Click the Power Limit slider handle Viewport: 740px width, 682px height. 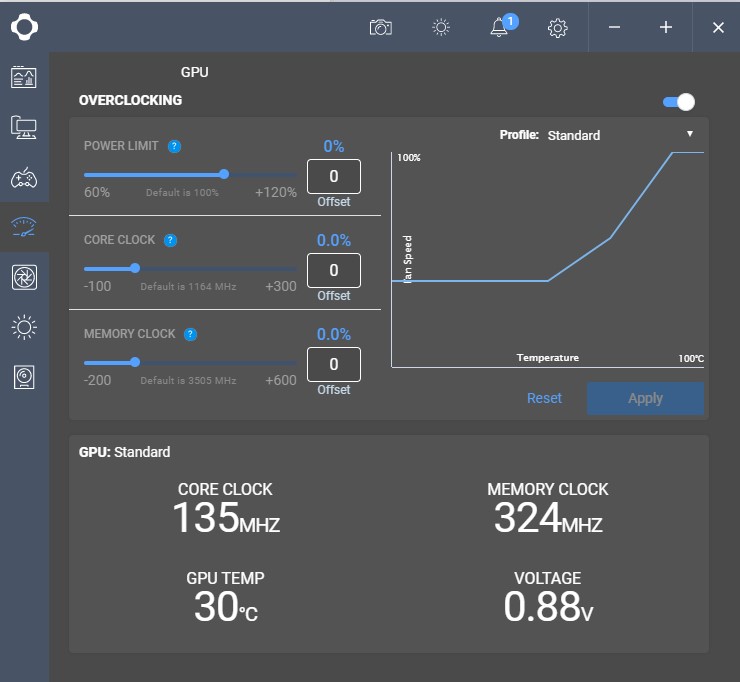(x=224, y=174)
